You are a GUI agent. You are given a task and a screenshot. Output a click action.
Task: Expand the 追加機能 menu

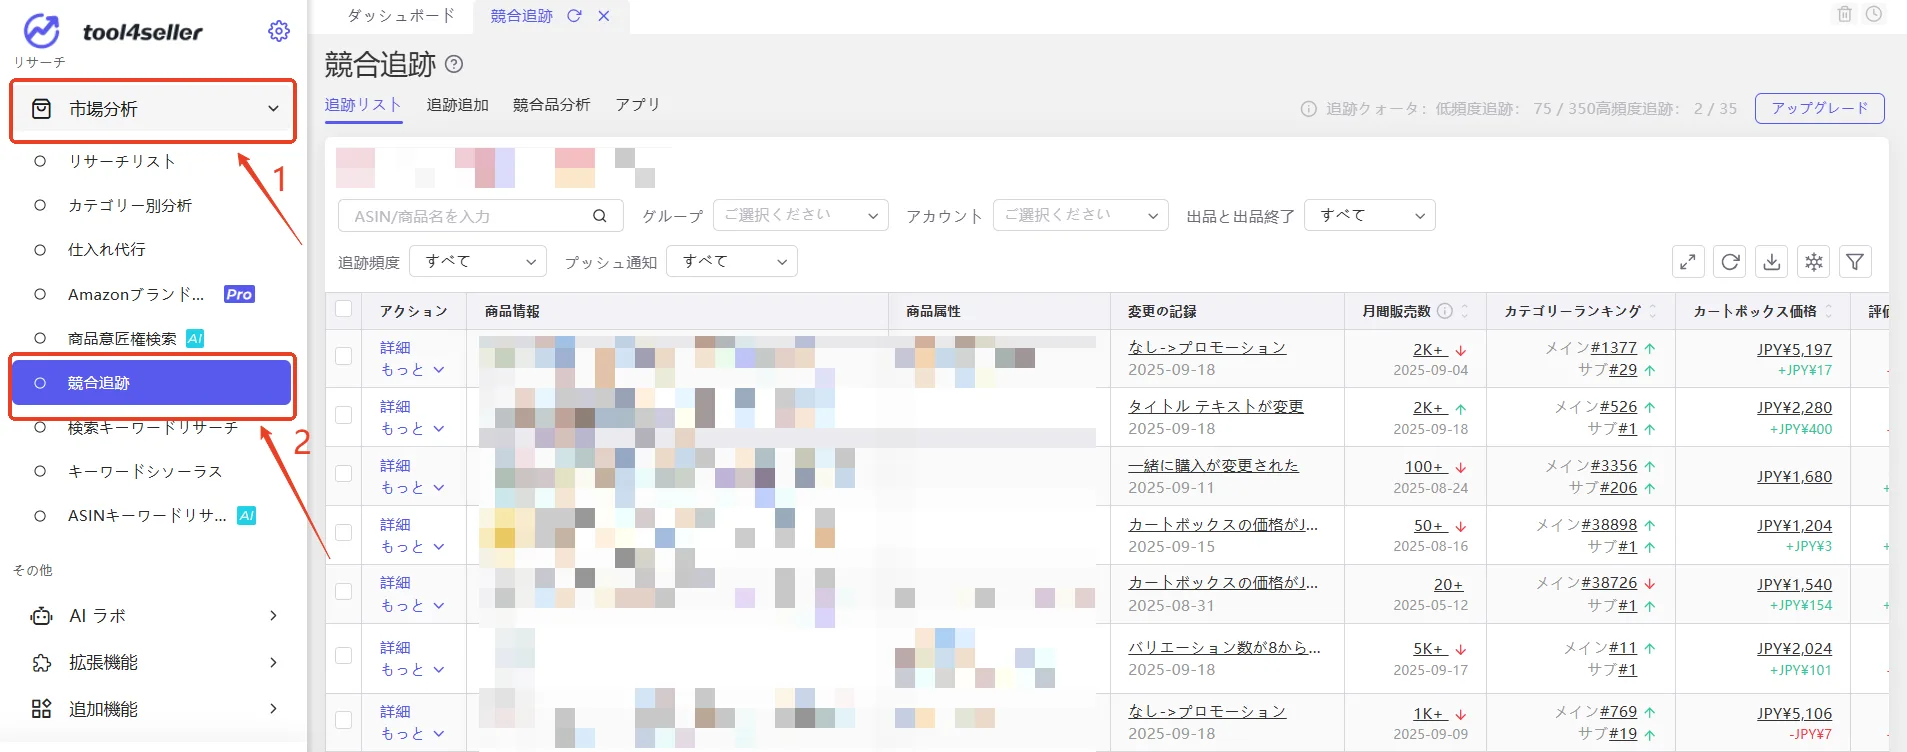(273, 709)
